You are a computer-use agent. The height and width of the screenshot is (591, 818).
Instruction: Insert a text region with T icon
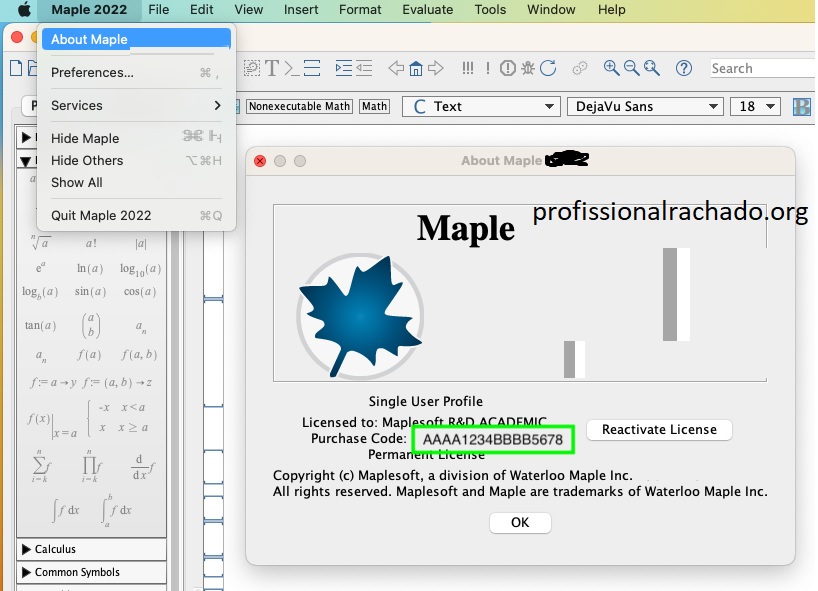(272, 68)
